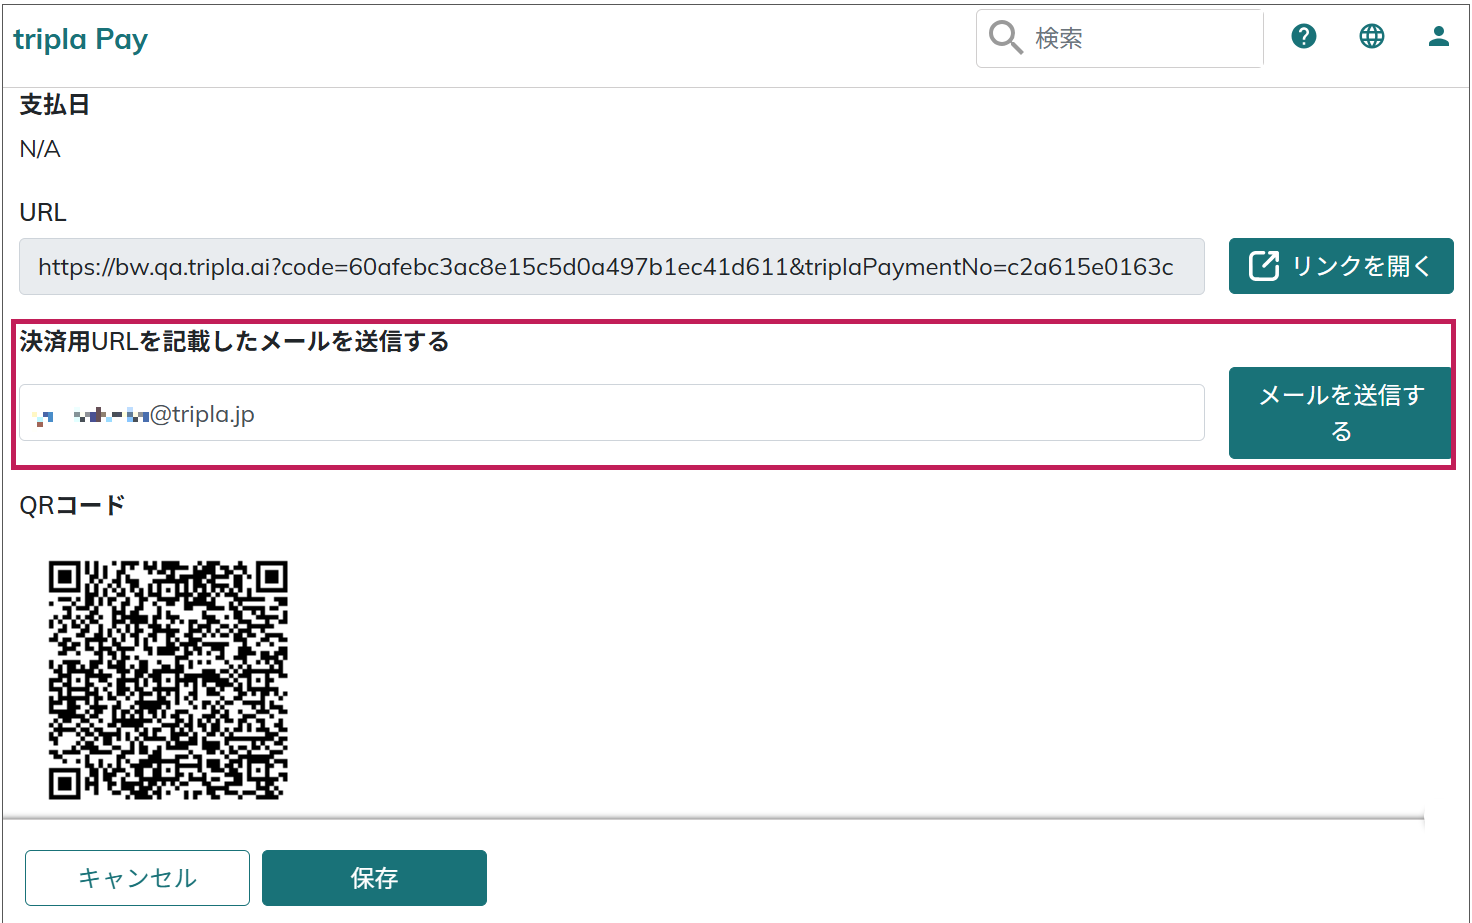Viewport: 1472px width, 923px height.
Task: Click the tripla Pay logo
Action: (x=80, y=39)
